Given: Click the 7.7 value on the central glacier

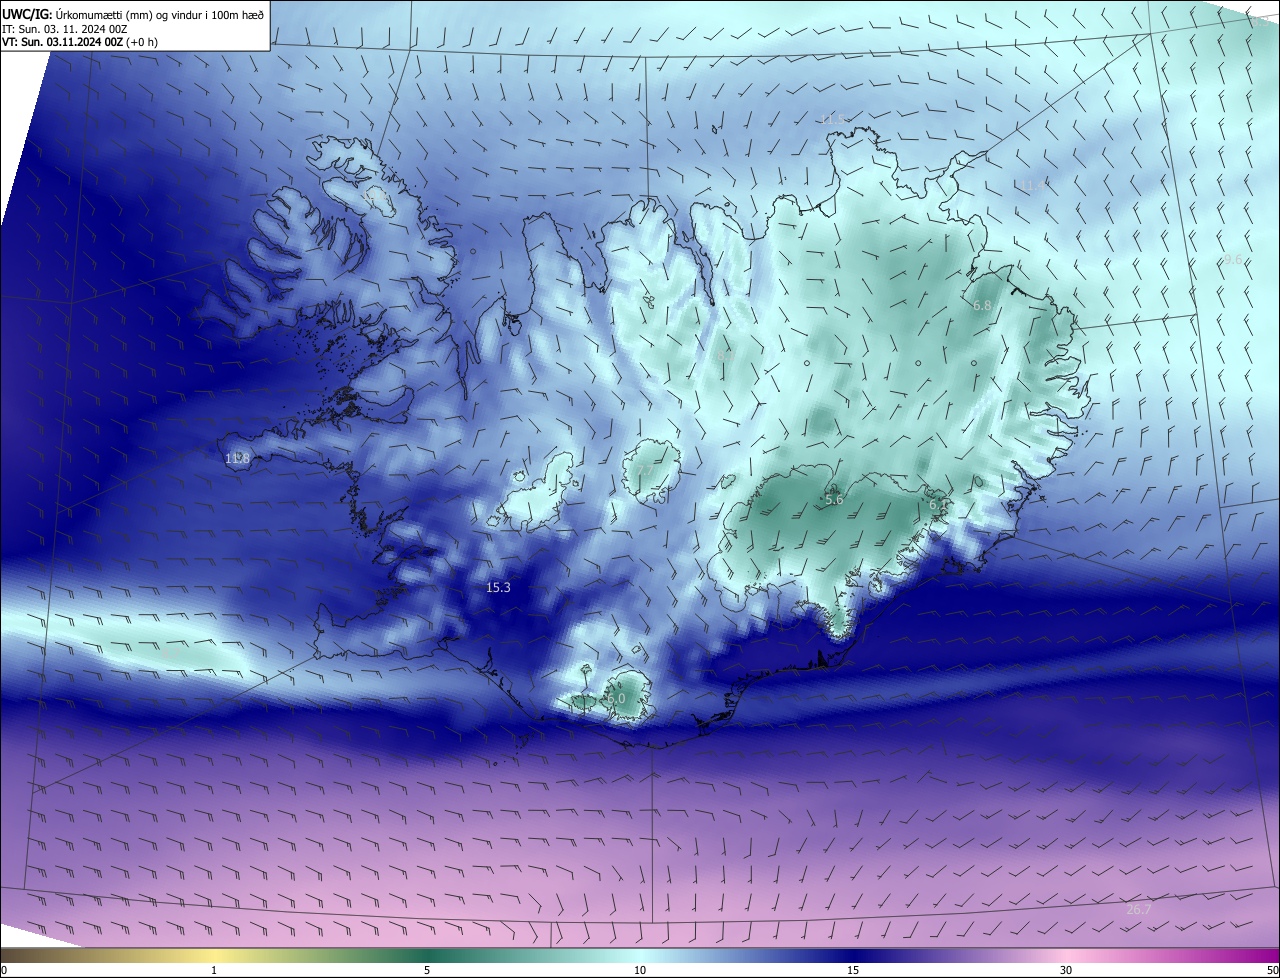Looking at the screenshot, I should click(645, 470).
